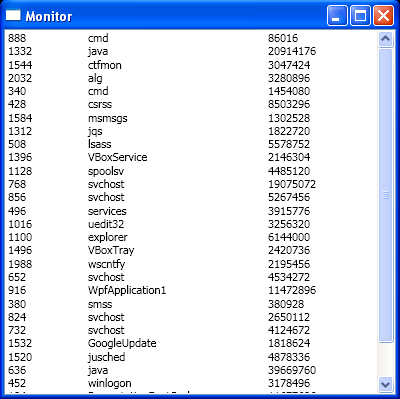Viewport: 400px width, 399px height.
Task: Click process ID 1532
Action: click(x=20, y=343)
